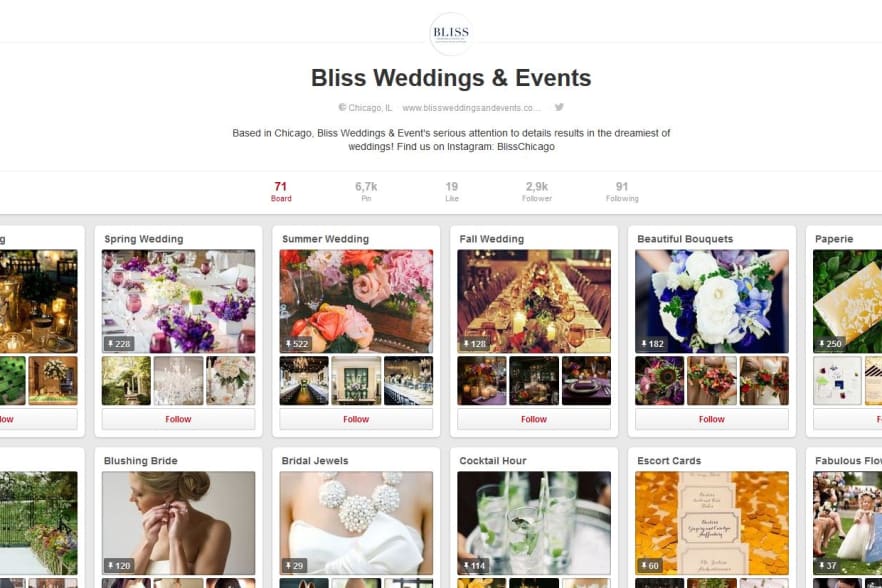Select the 71 Board tab
Viewport: 882px width, 588px height.
point(281,191)
